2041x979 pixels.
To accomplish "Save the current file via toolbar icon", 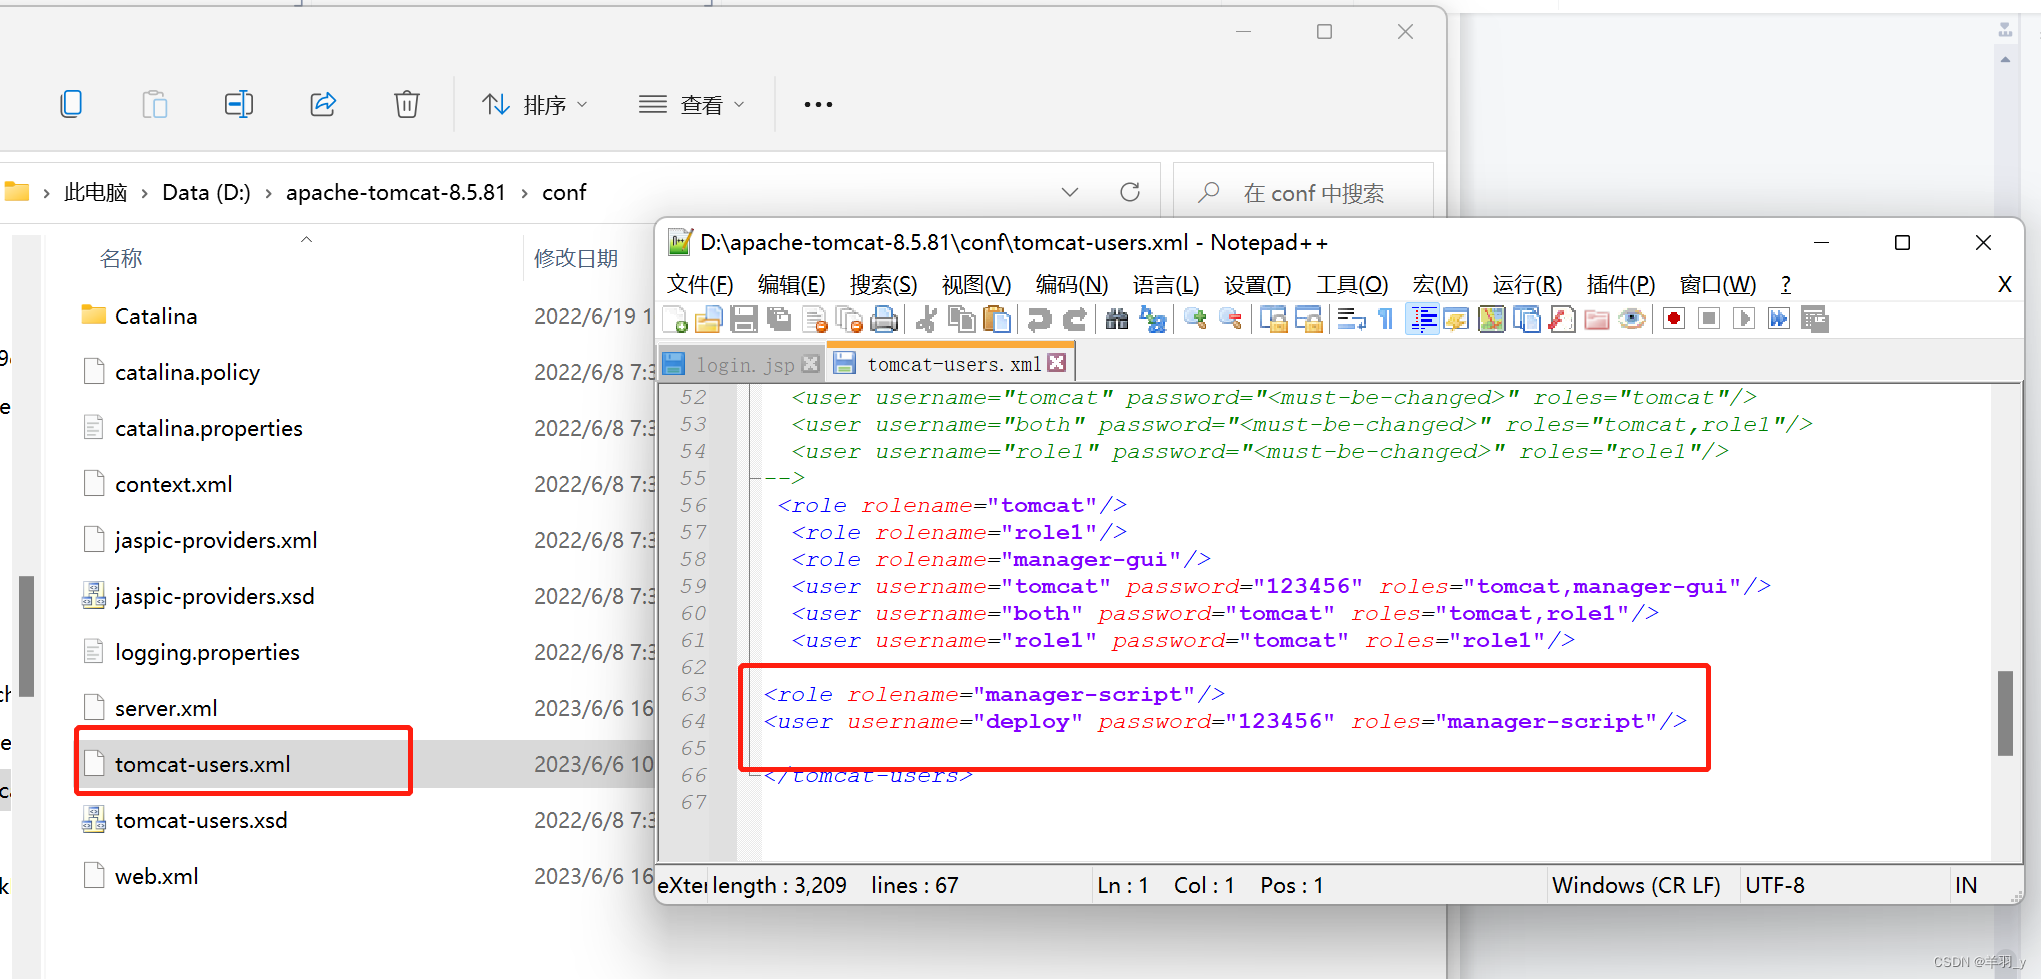I will click(x=744, y=319).
